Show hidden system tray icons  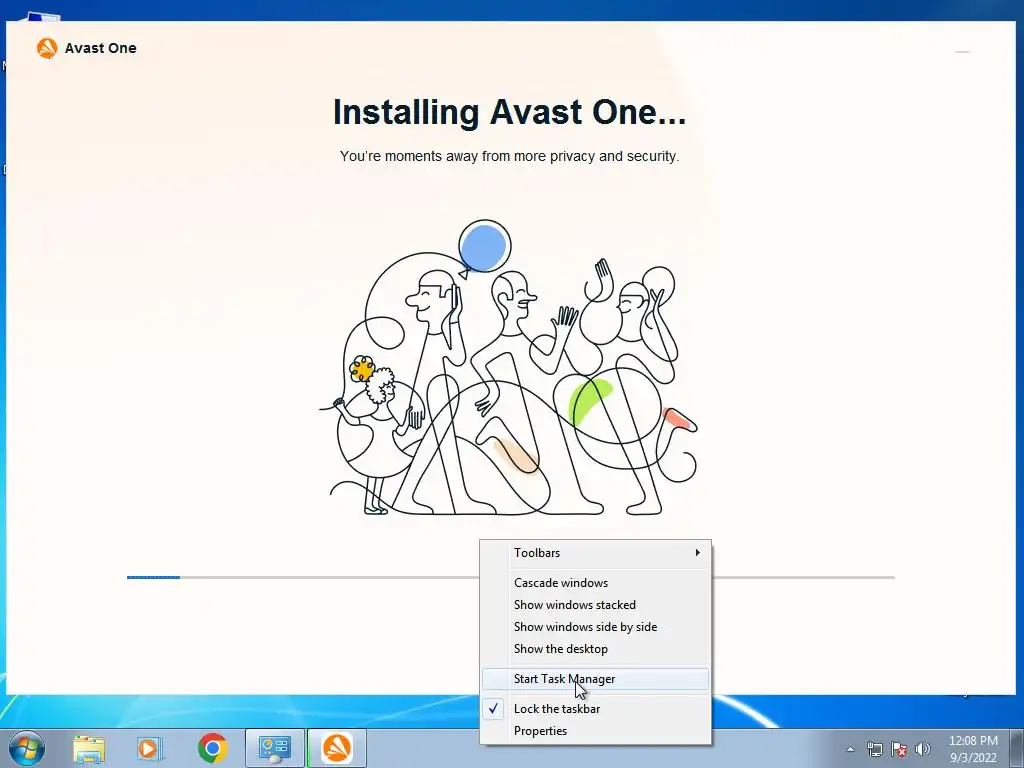pyautogui.click(x=850, y=749)
